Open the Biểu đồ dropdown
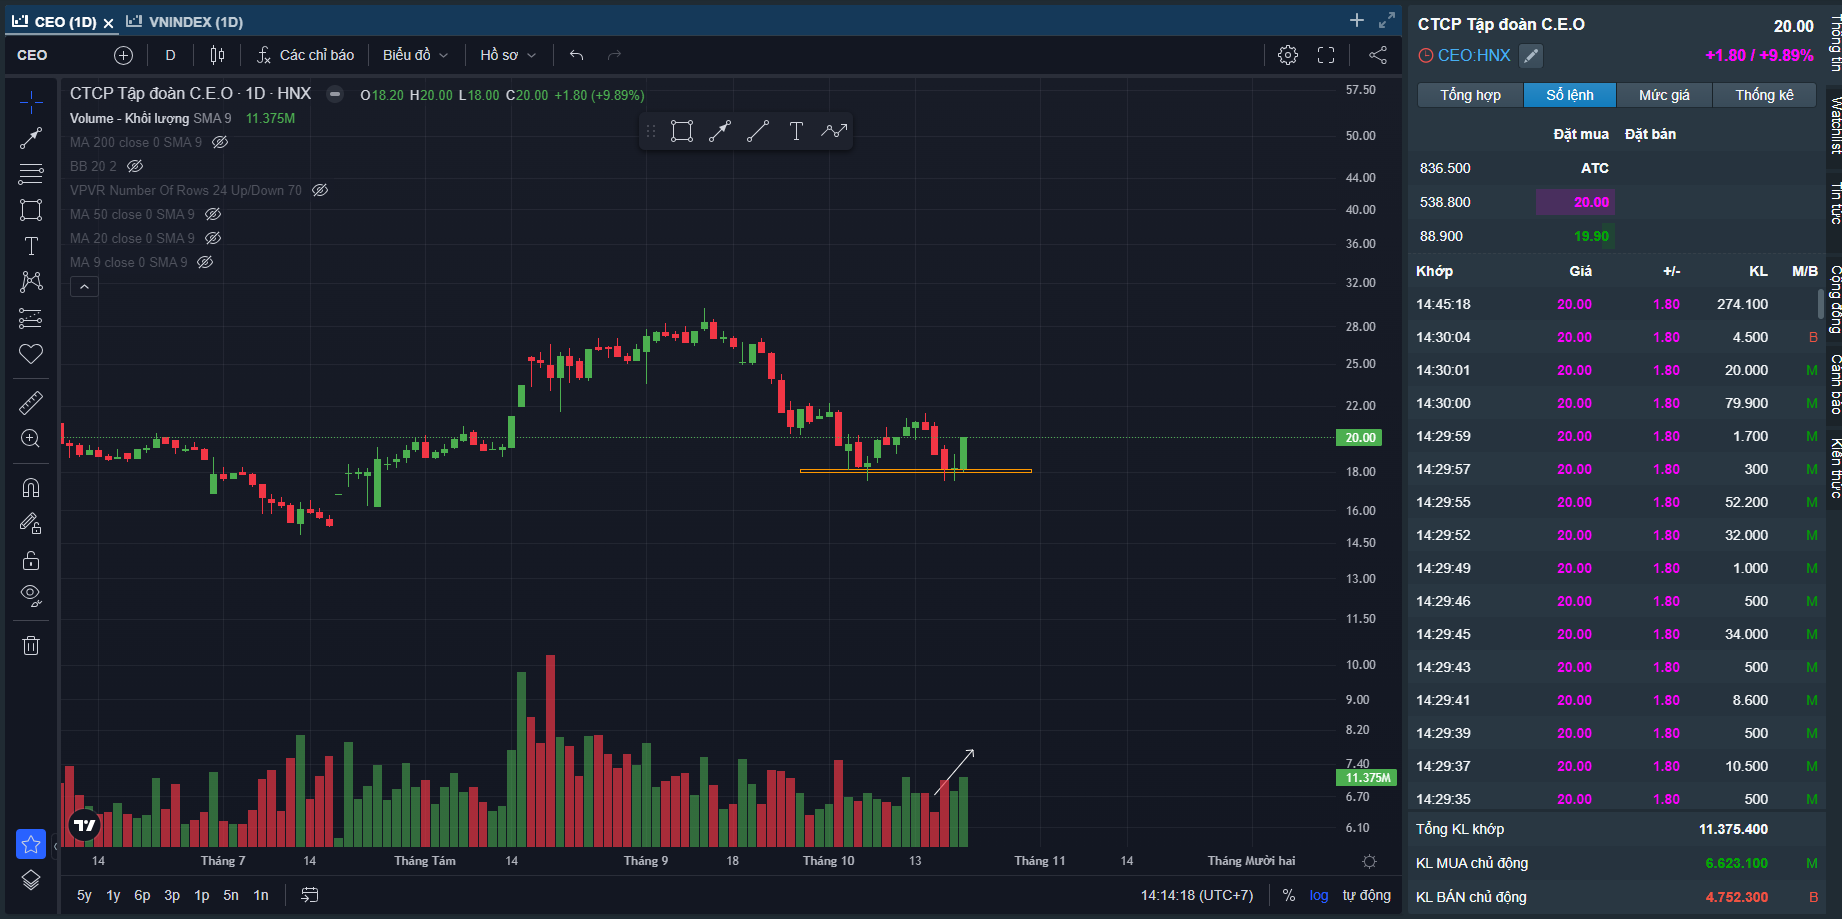The image size is (1842, 919). tap(415, 55)
